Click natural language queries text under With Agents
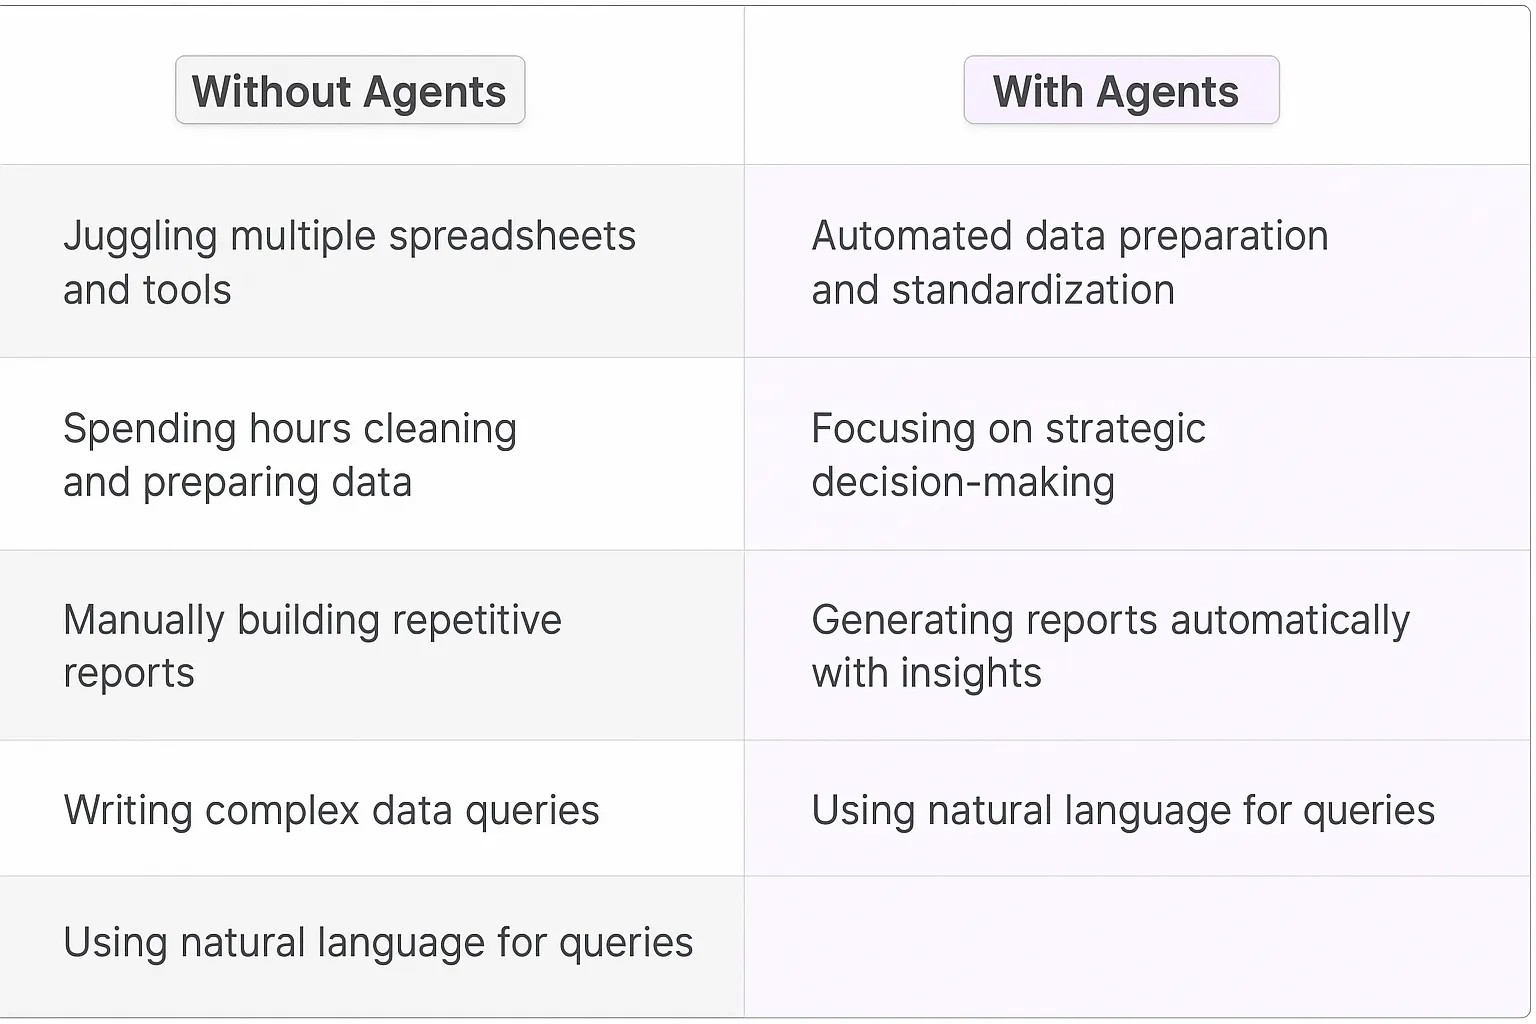Screen dimensions: 1536x1024 (x=1122, y=810)
